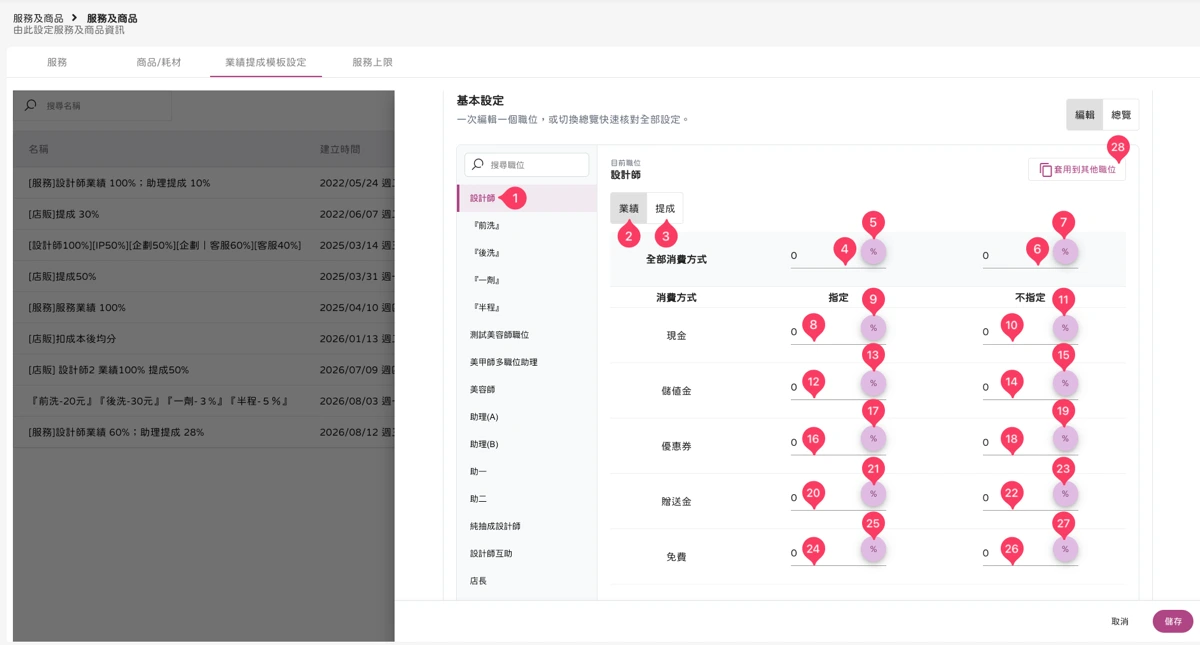Viewport: 1200px width, 645px height.
Task: Click the 免費 不指定 value field
Action: (x=1016, y=553)
